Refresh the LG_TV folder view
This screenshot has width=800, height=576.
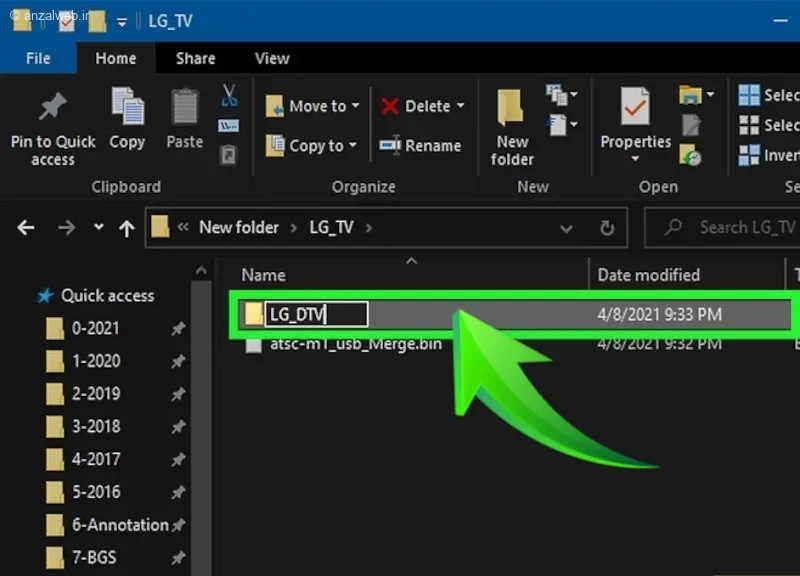[606, 228]
